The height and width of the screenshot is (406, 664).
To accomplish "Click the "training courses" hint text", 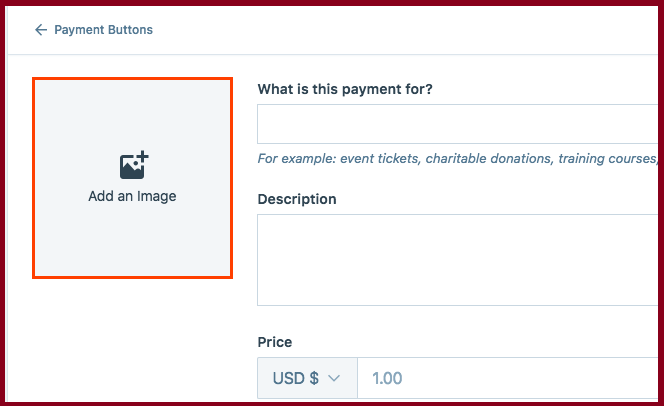I will pos(608,158).
